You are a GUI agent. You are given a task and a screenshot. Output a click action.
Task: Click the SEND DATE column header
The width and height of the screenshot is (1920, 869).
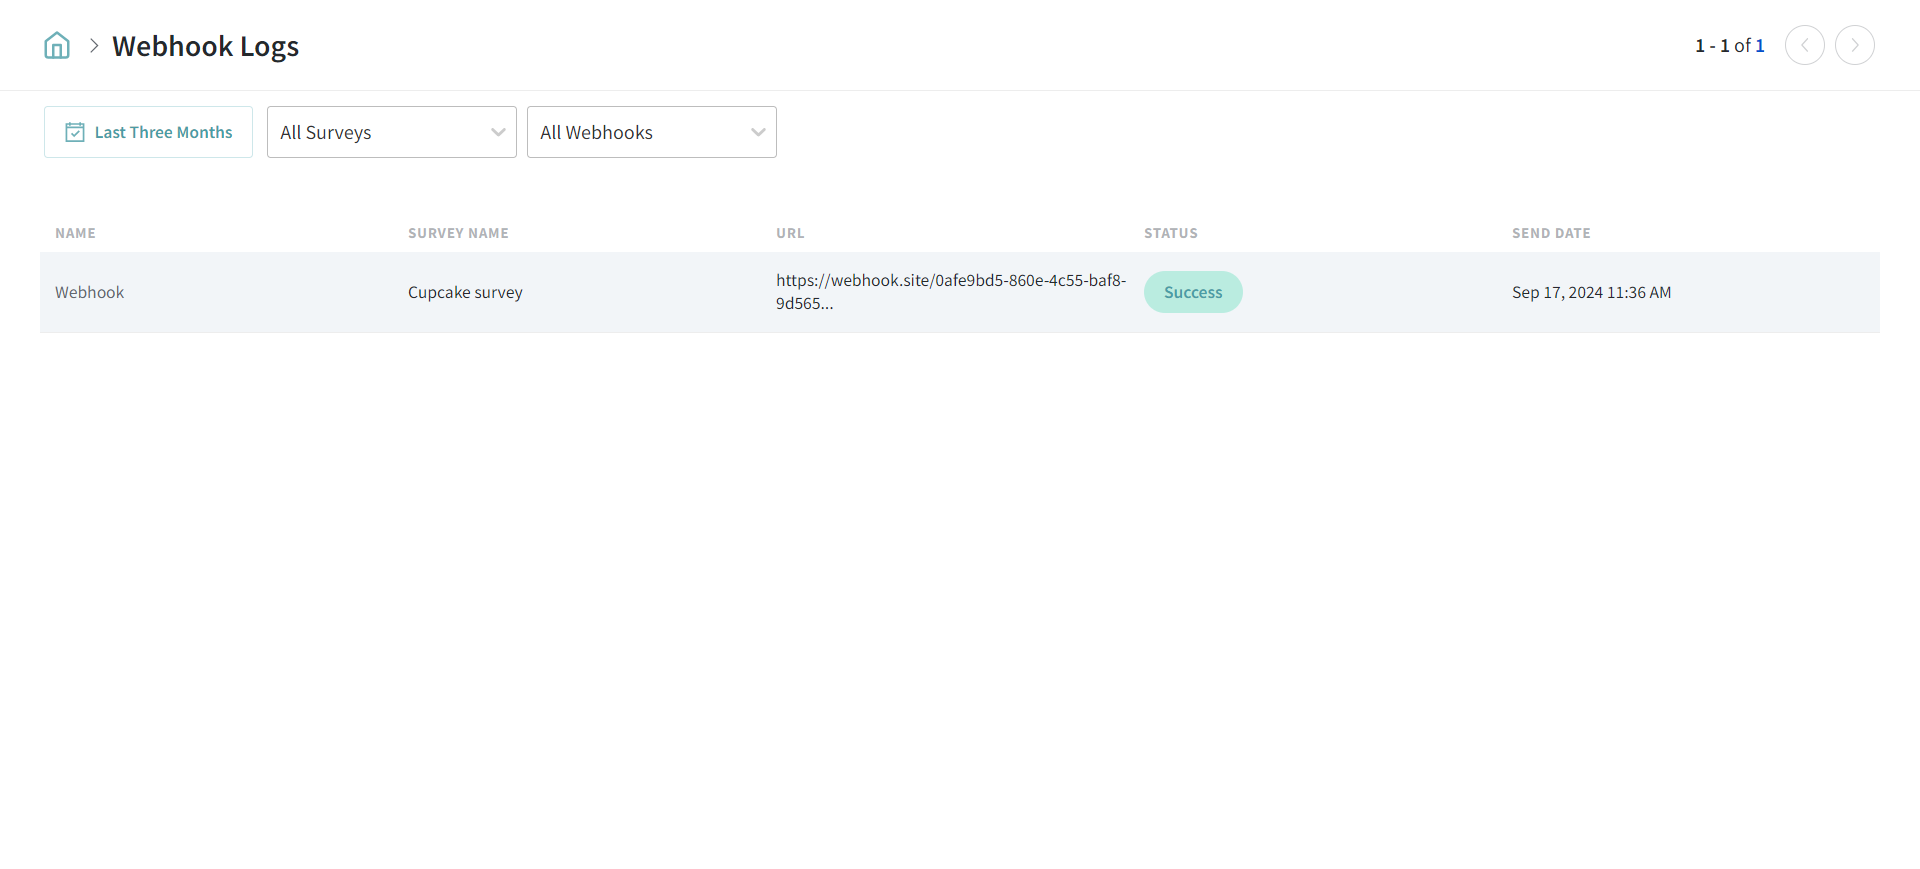pos(1550,233)
